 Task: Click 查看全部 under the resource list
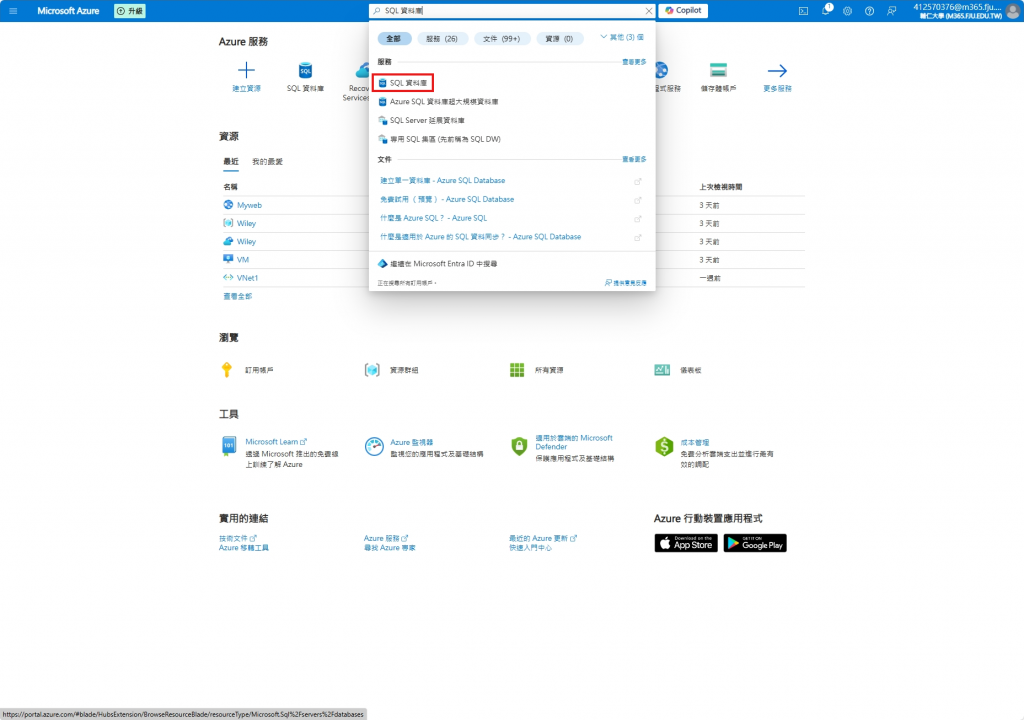pos(237,296)
